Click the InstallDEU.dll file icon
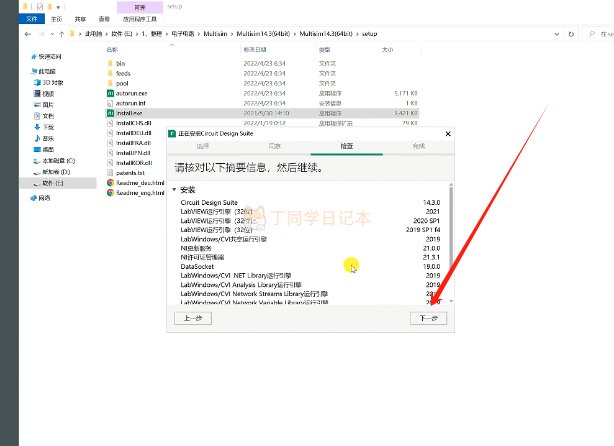This screenshot has width=614, height=446. click(110, 133)
